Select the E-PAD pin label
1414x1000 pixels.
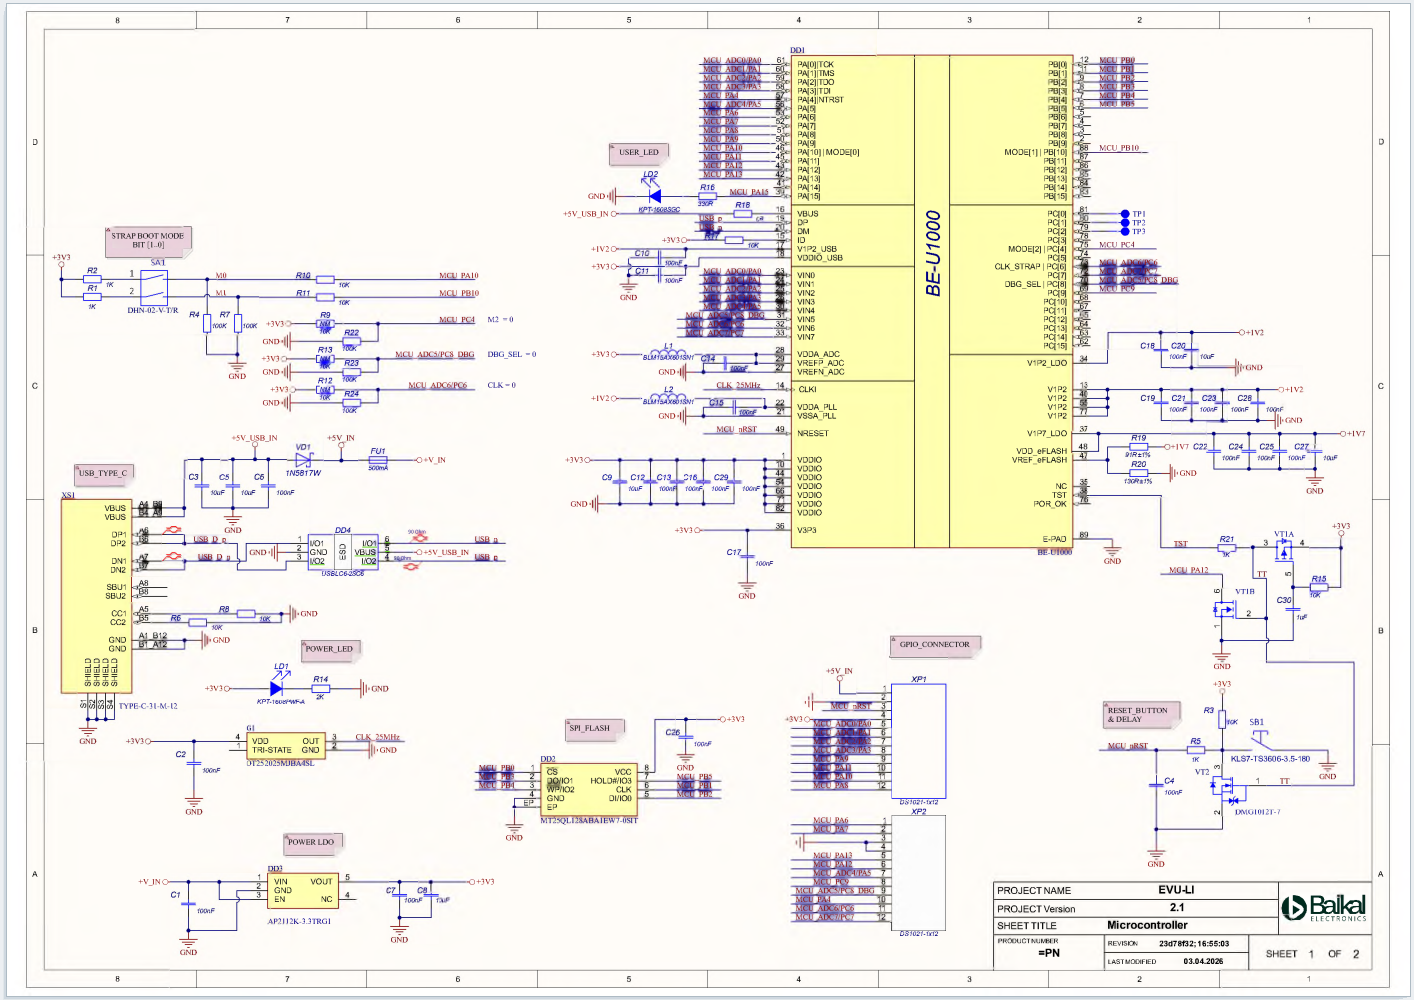(x=1055, y=540)
